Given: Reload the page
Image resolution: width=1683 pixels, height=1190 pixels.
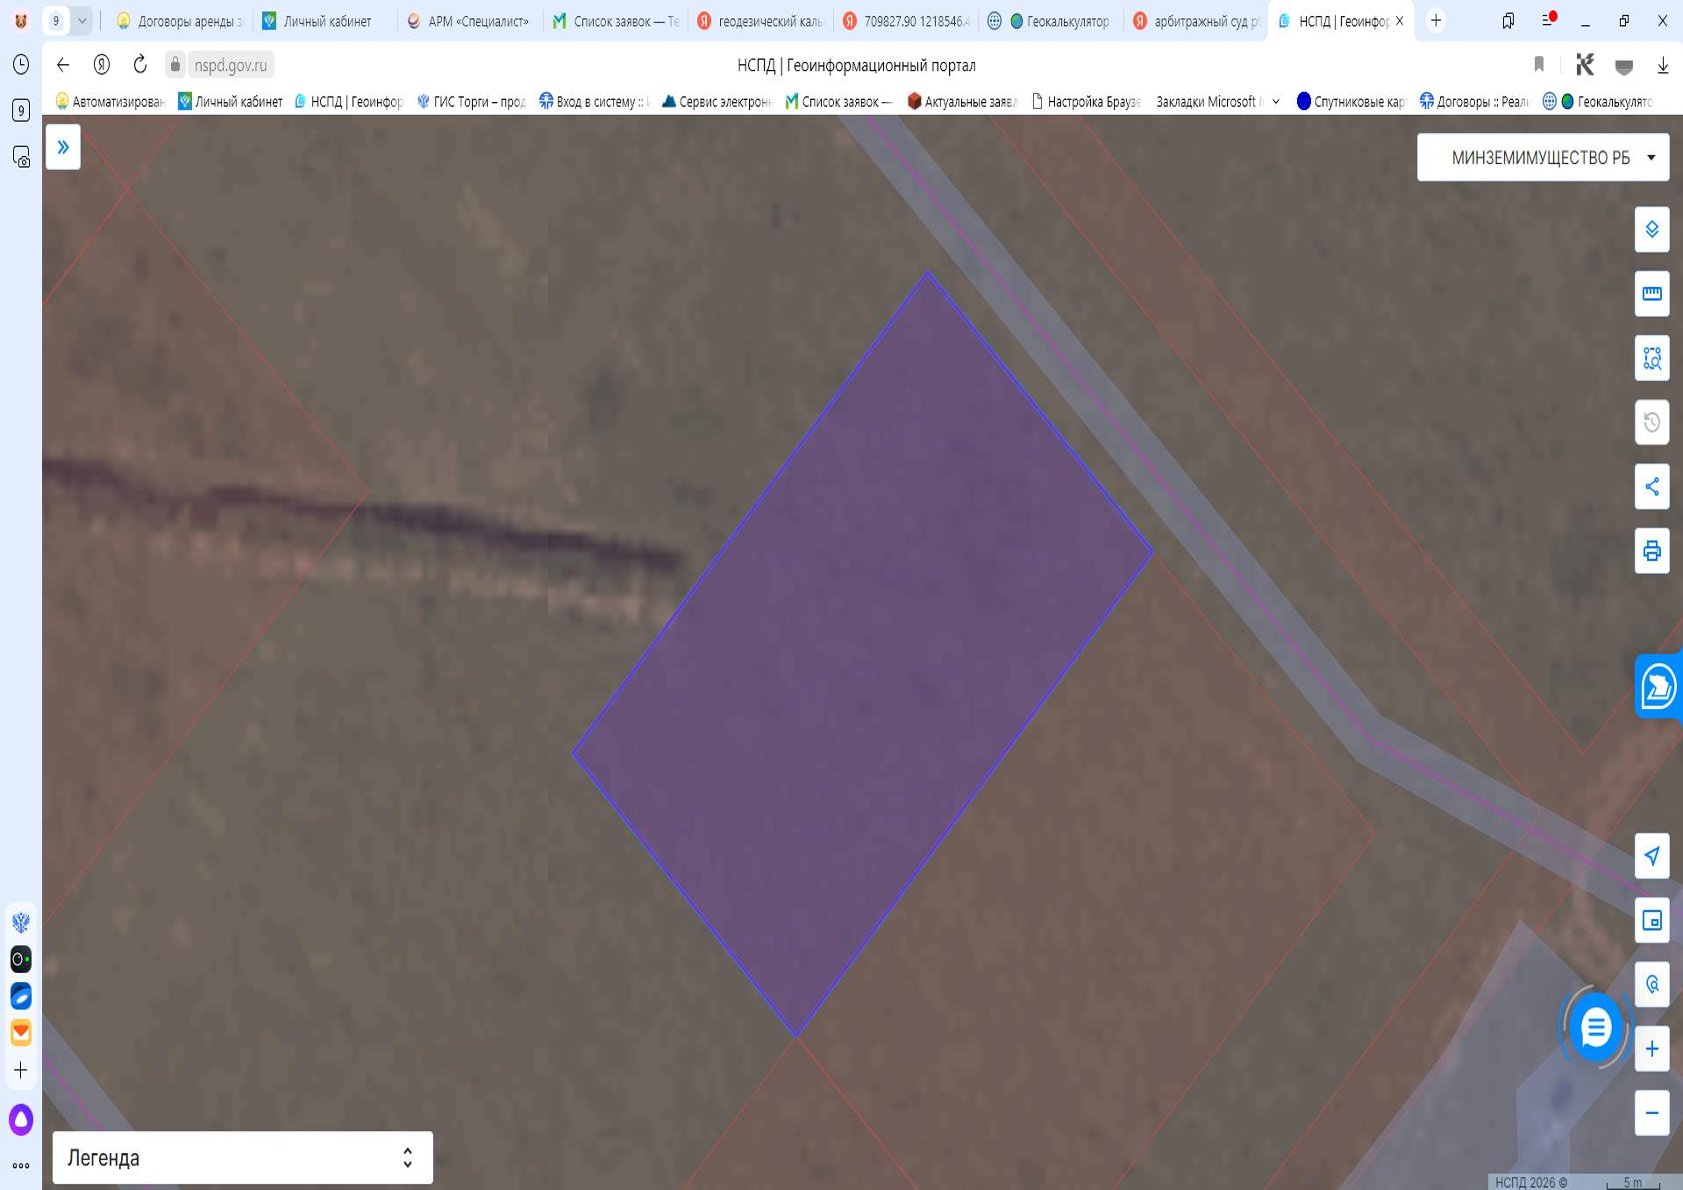Looking at the screenshot, I should 140,65.
